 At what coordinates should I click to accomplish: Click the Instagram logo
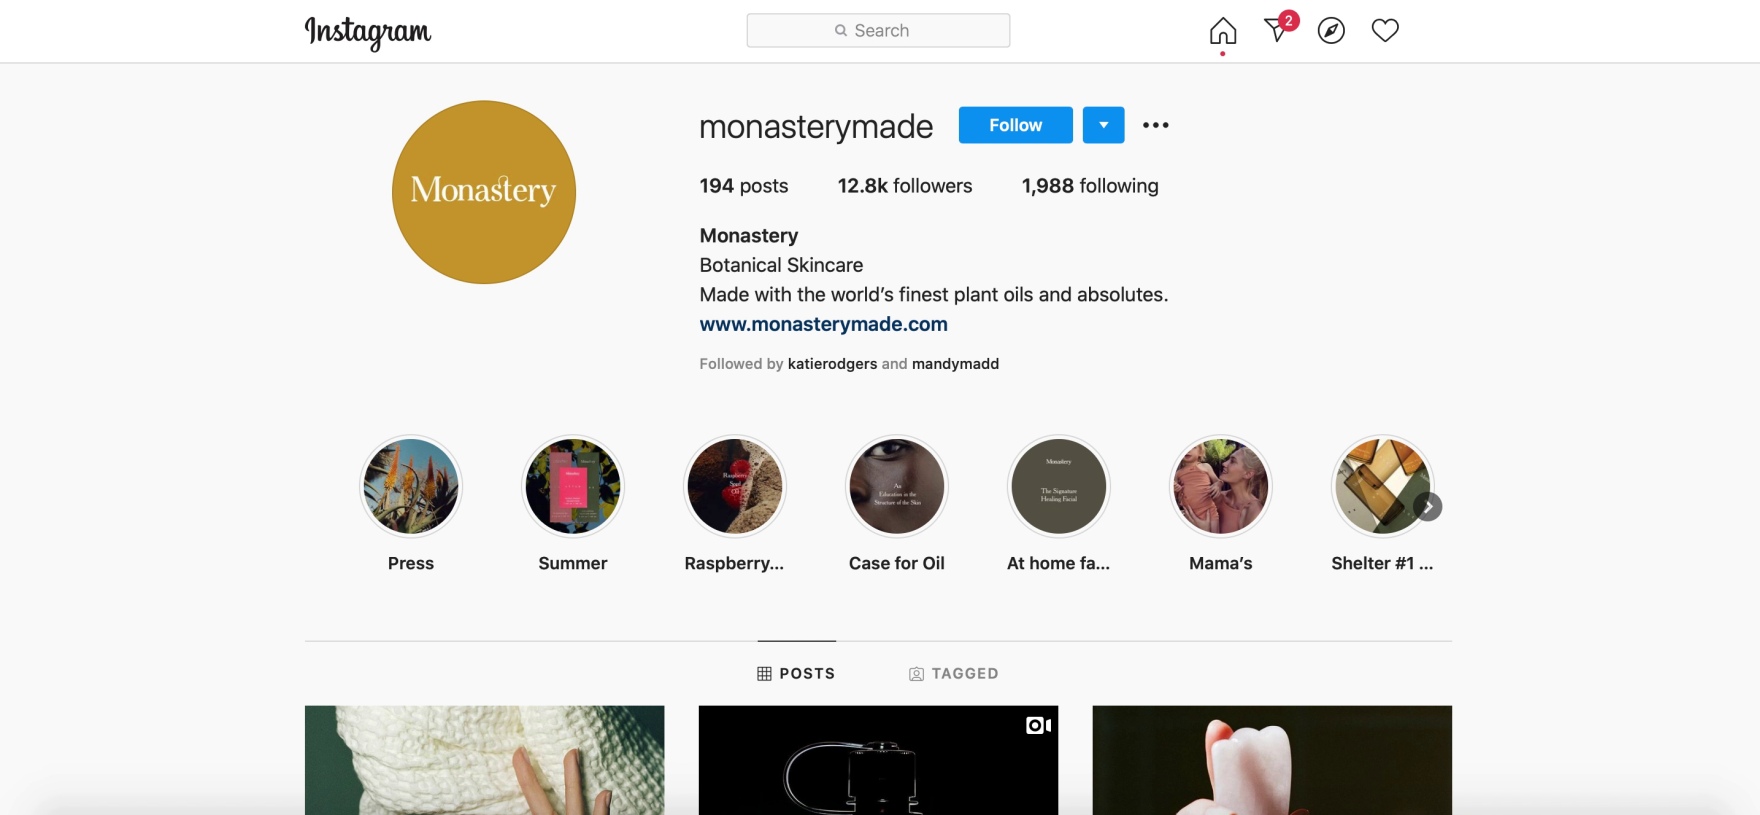368,32
